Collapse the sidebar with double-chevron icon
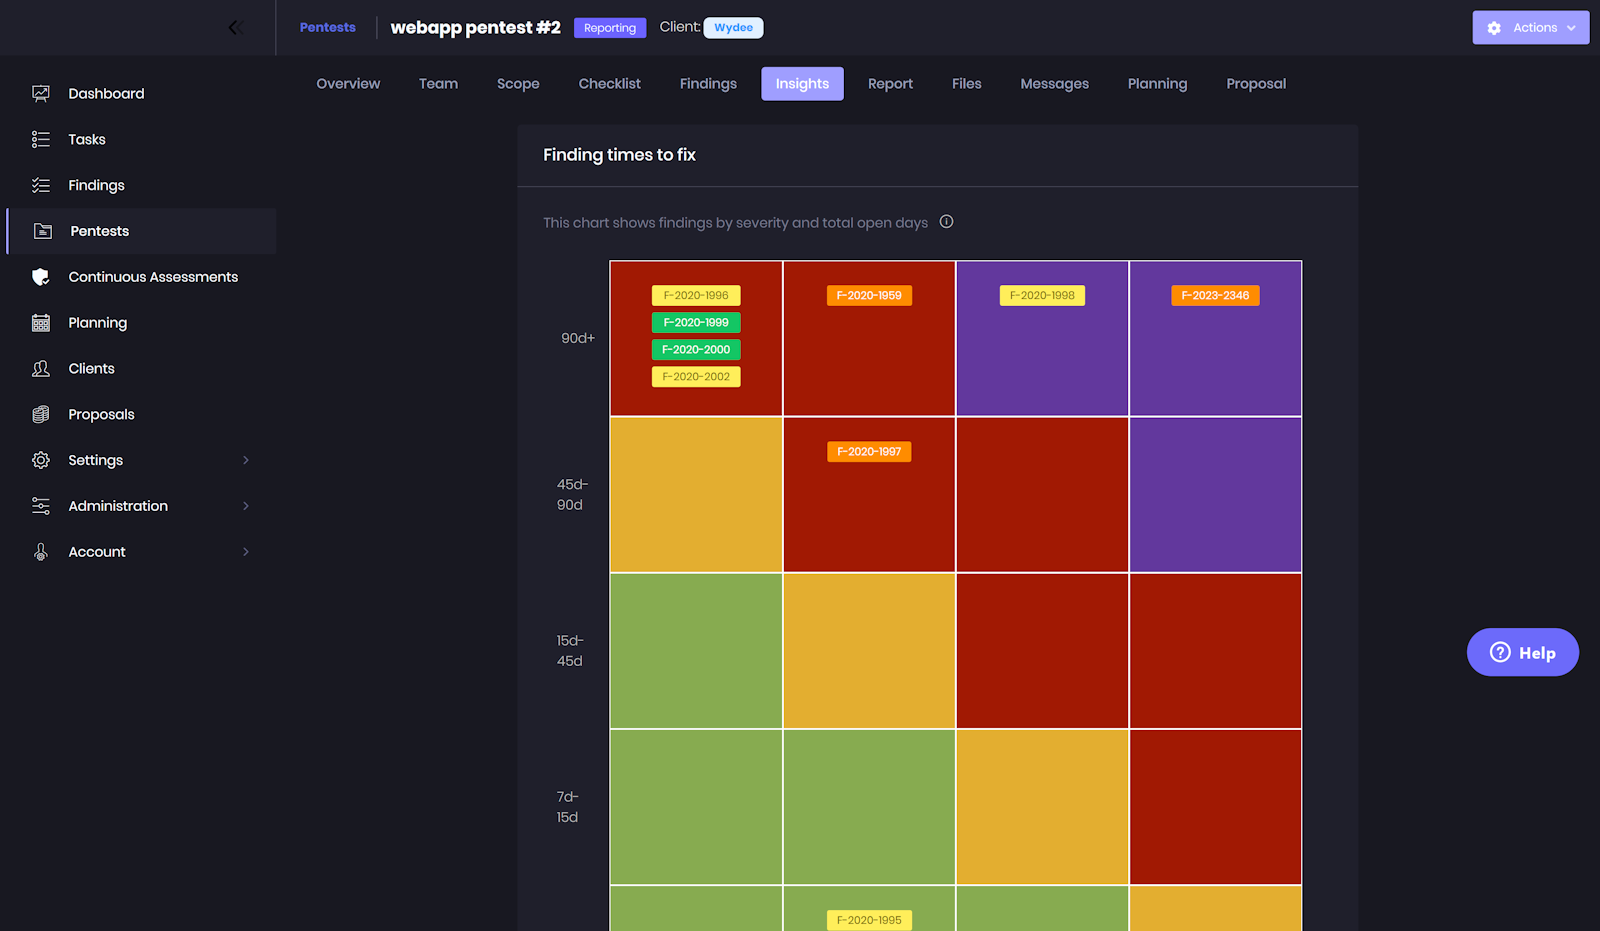The height and width of the screenshot is (931, 1600). (x=236, y=28)
